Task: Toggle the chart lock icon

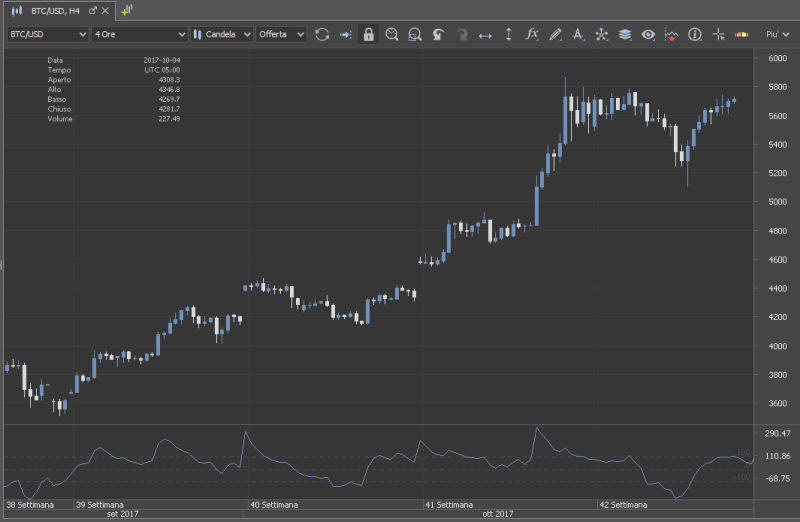Action: coord(369,34)
